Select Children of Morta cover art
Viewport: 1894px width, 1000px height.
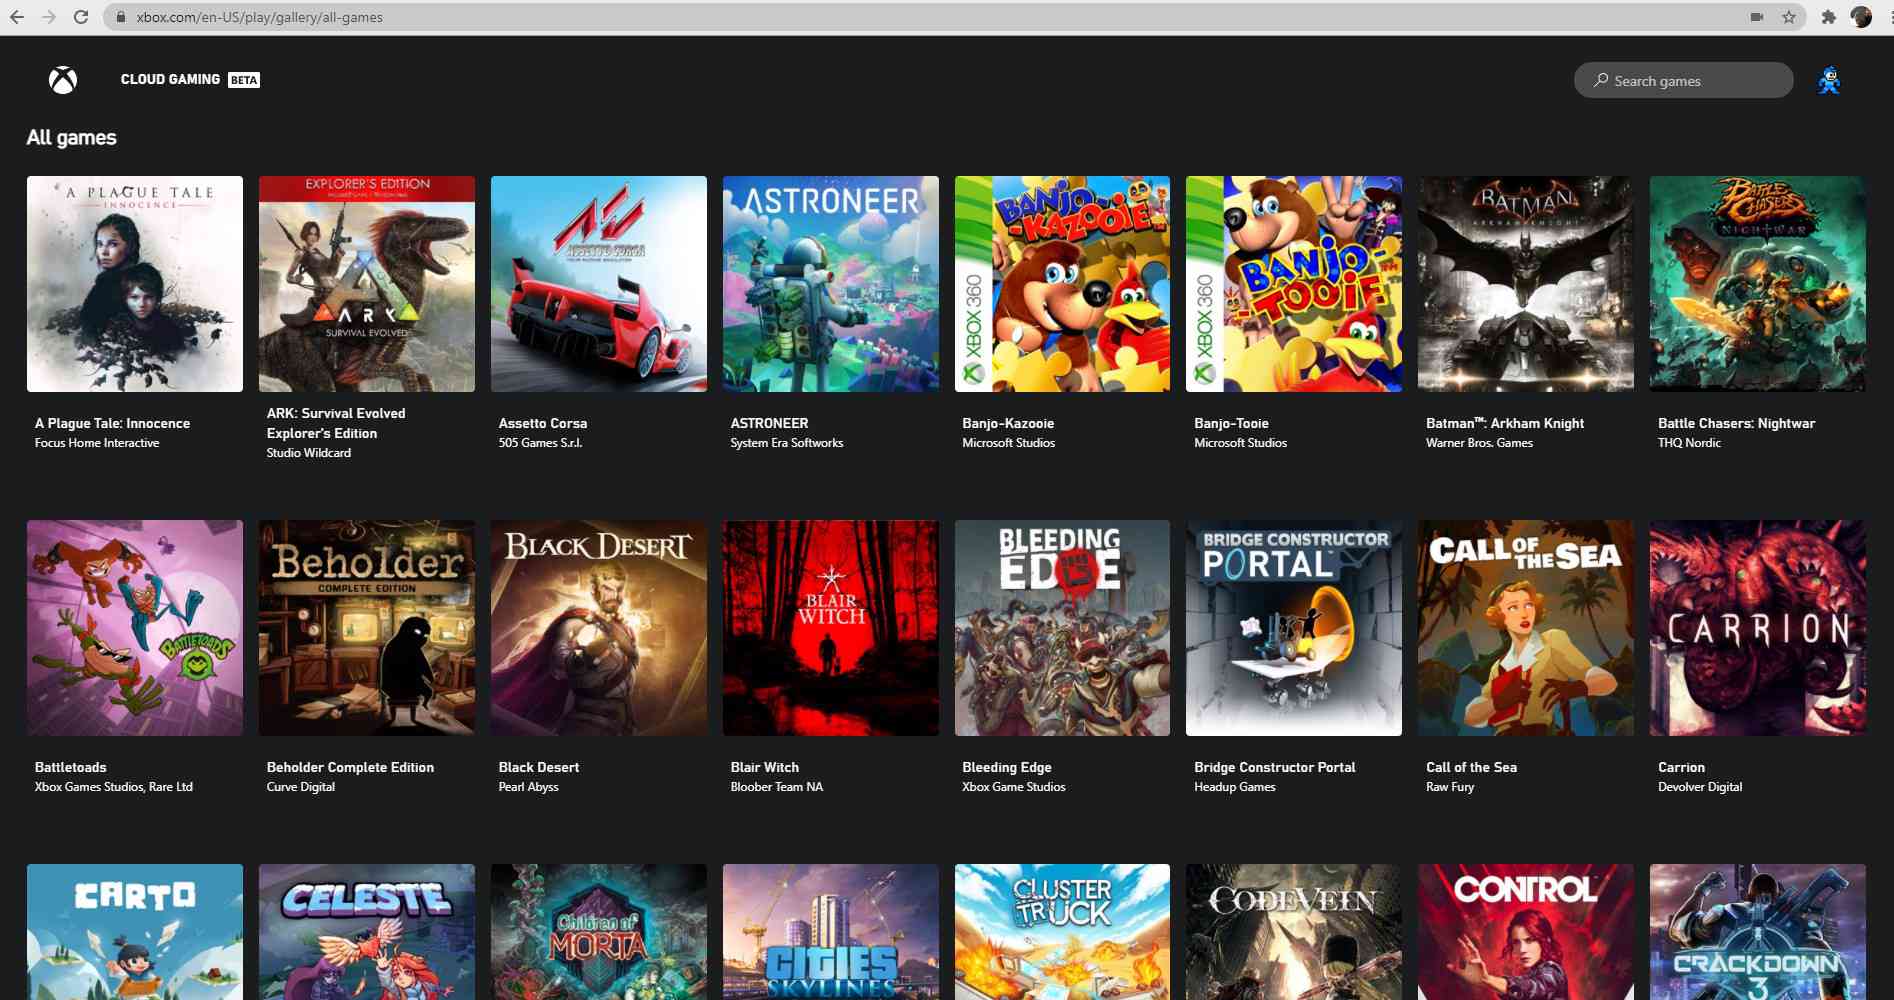[x=599, y=932]
